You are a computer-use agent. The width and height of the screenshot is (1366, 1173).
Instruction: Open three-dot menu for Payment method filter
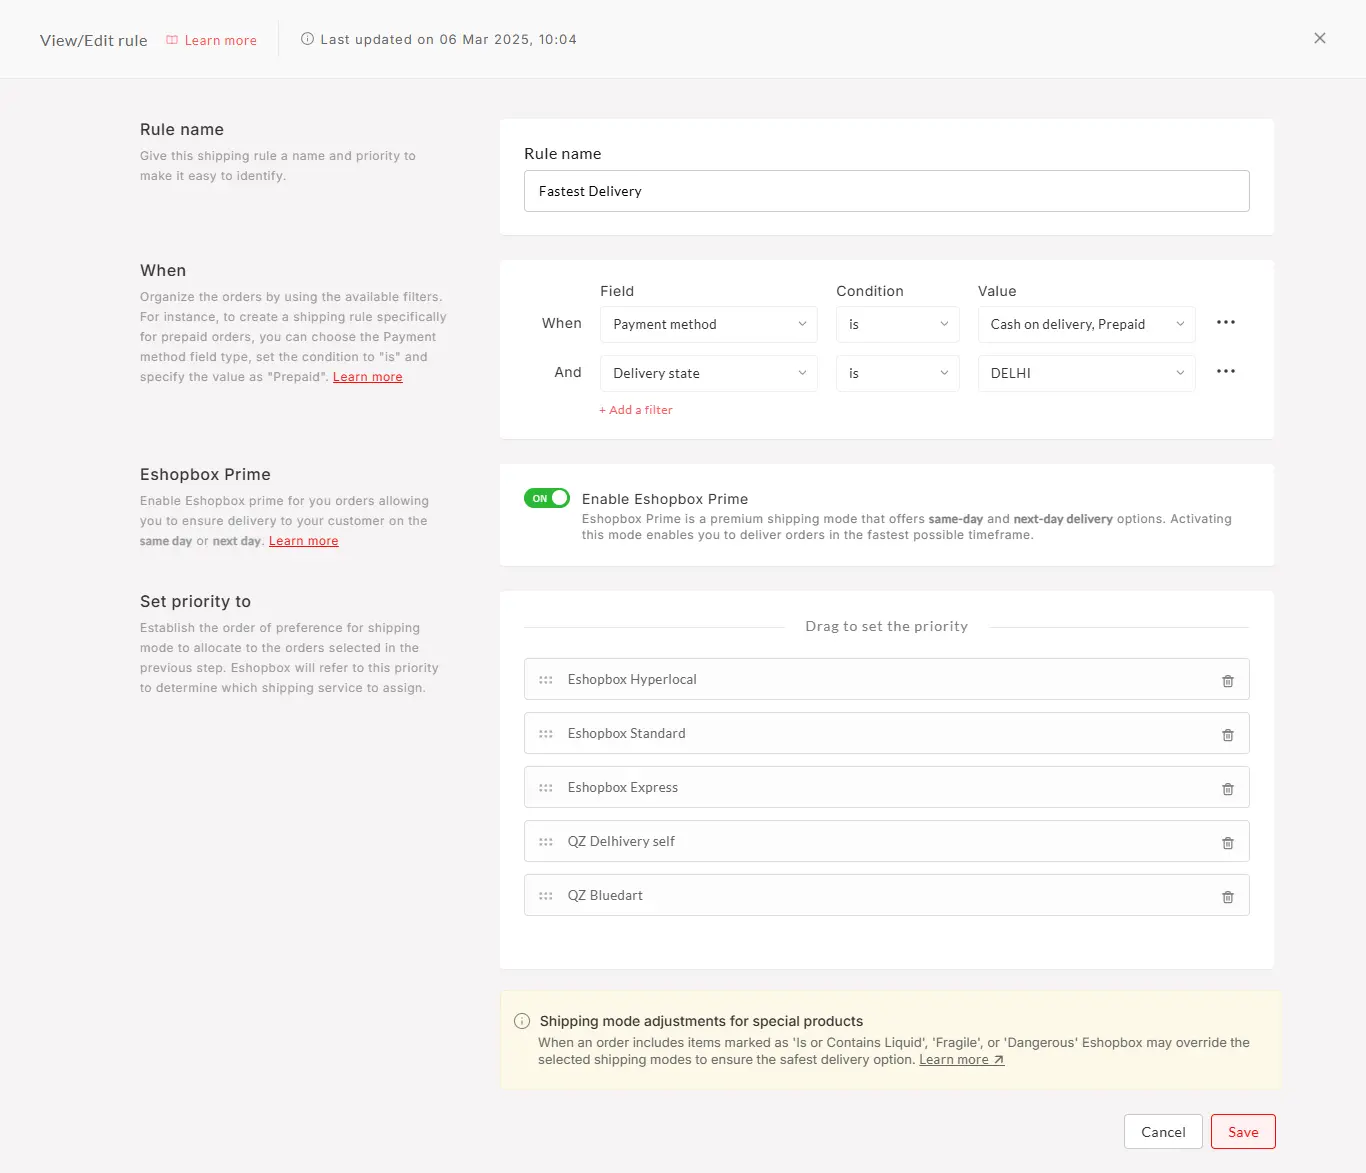coord(1226,323)
